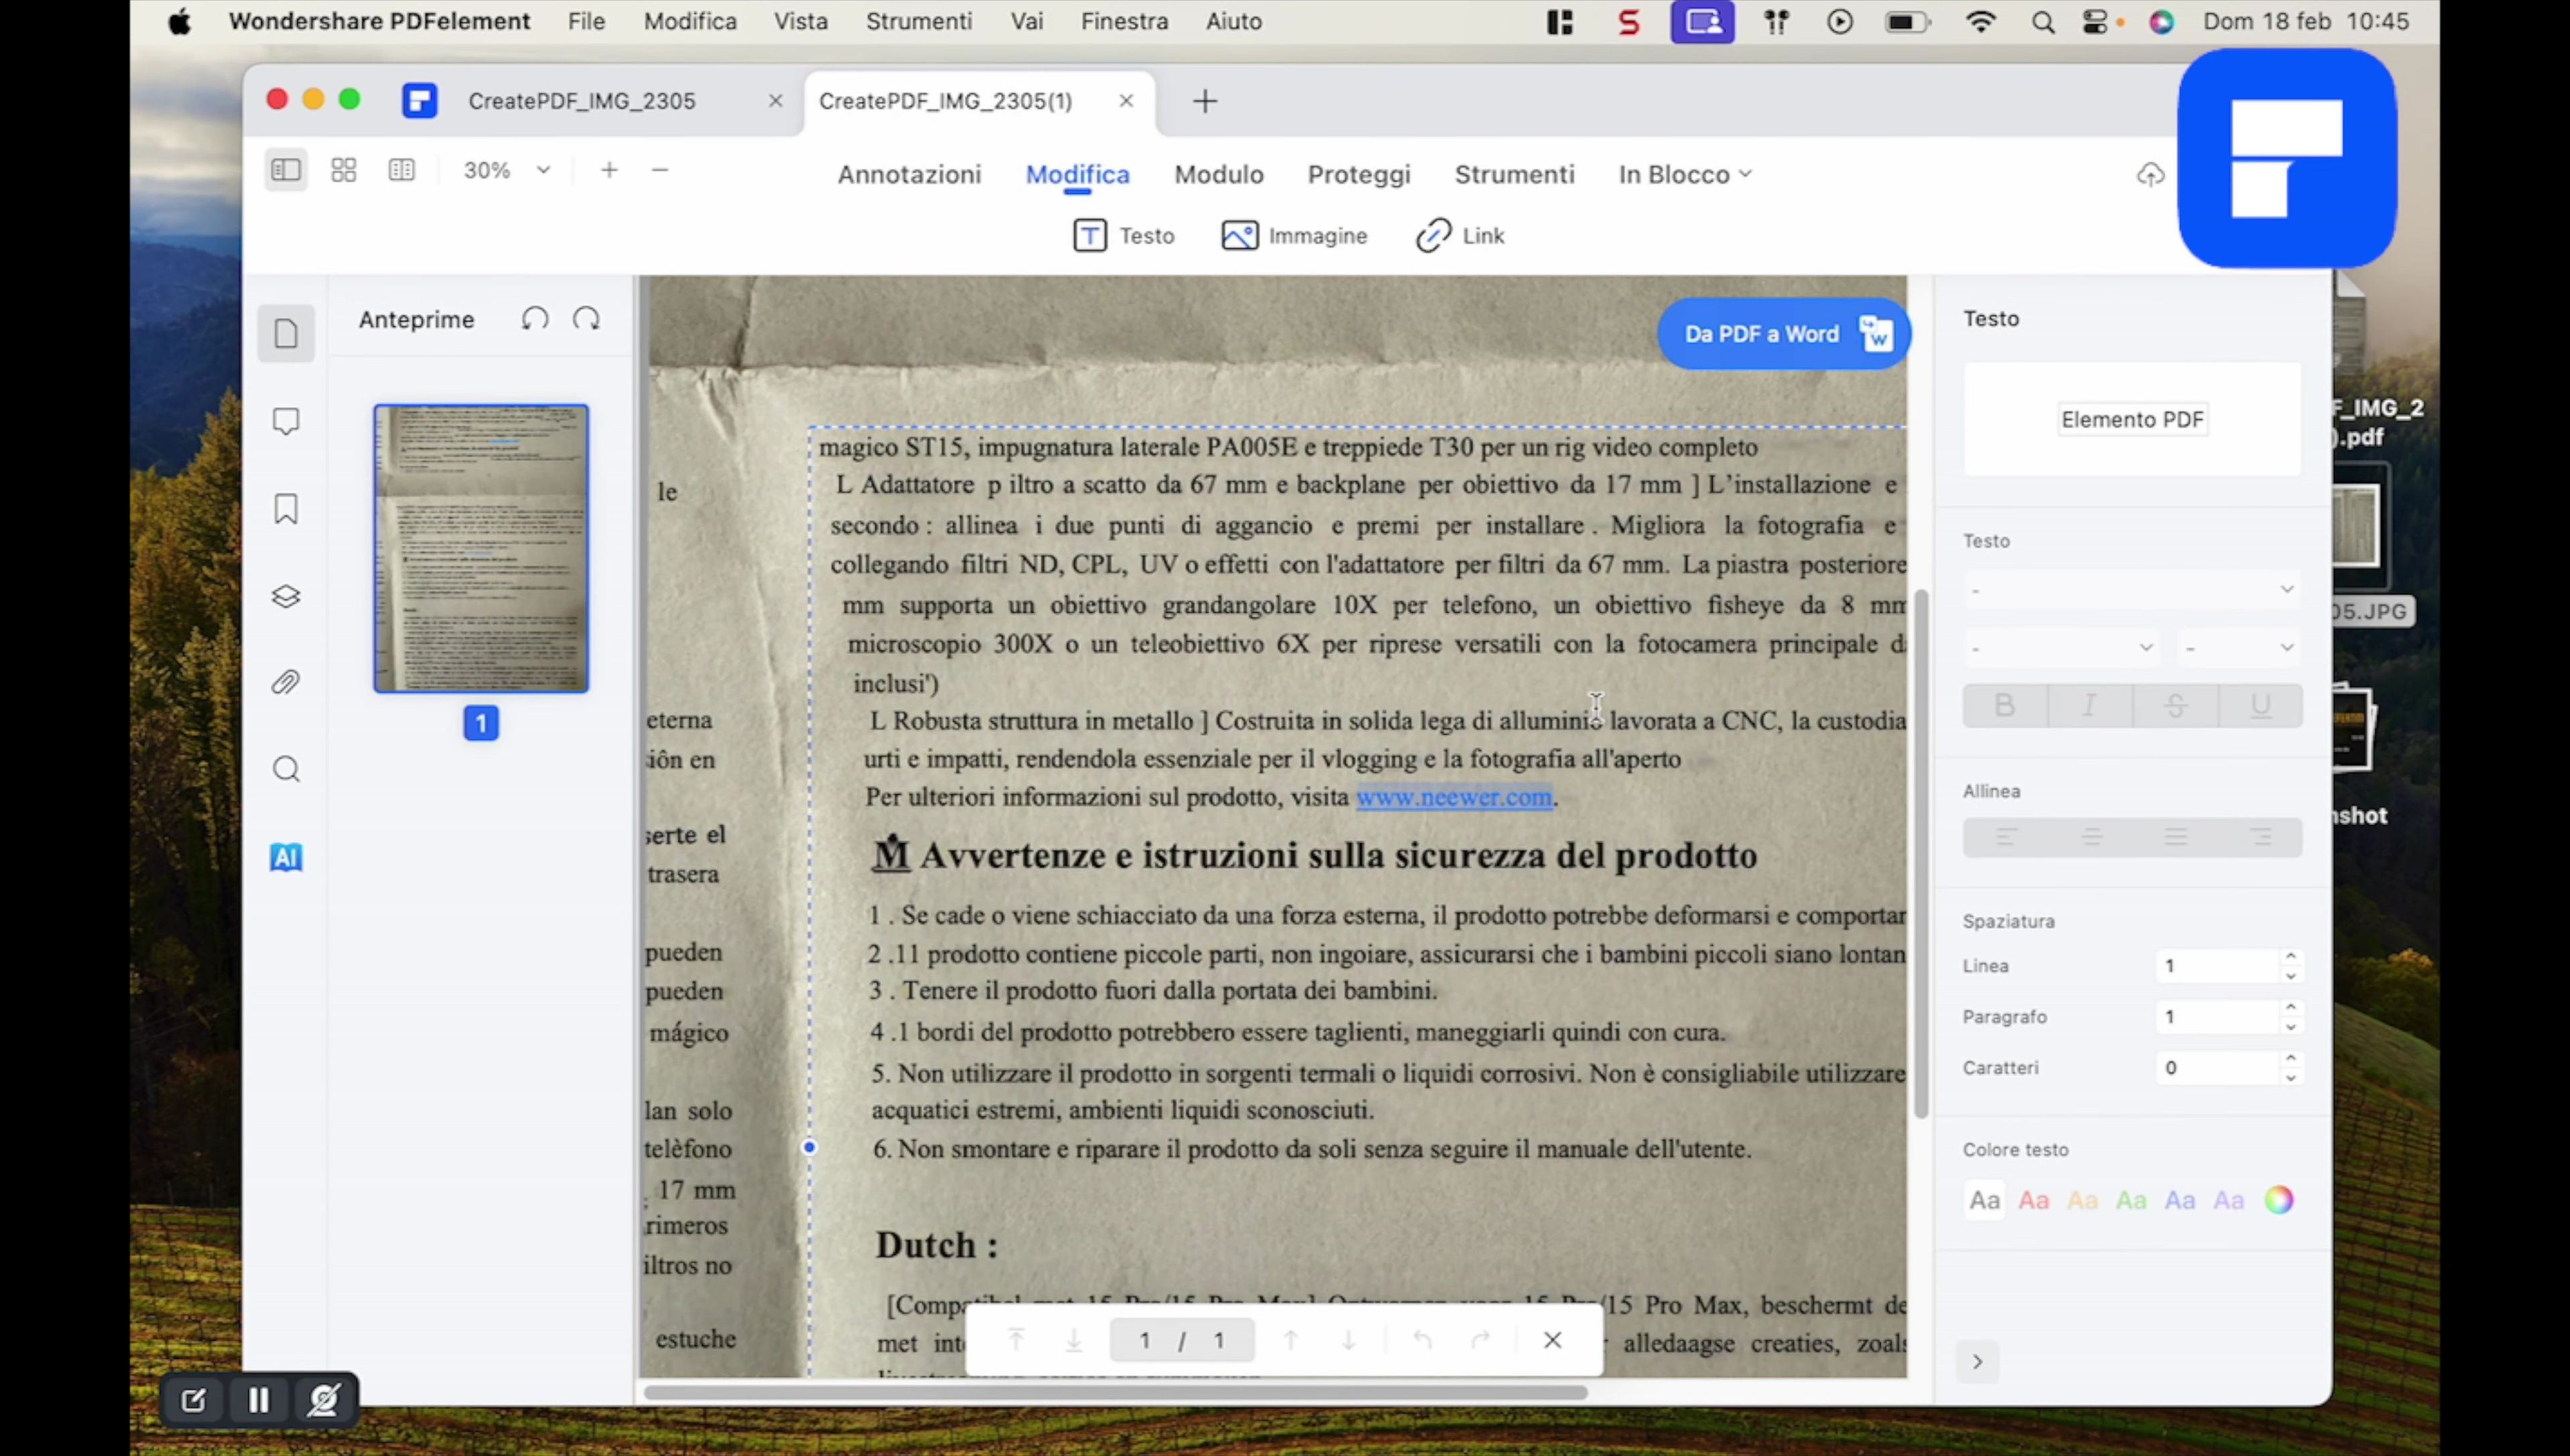Open the File menu
The width and height of the screenshot is (2570, 1456).
coord(586,21)
